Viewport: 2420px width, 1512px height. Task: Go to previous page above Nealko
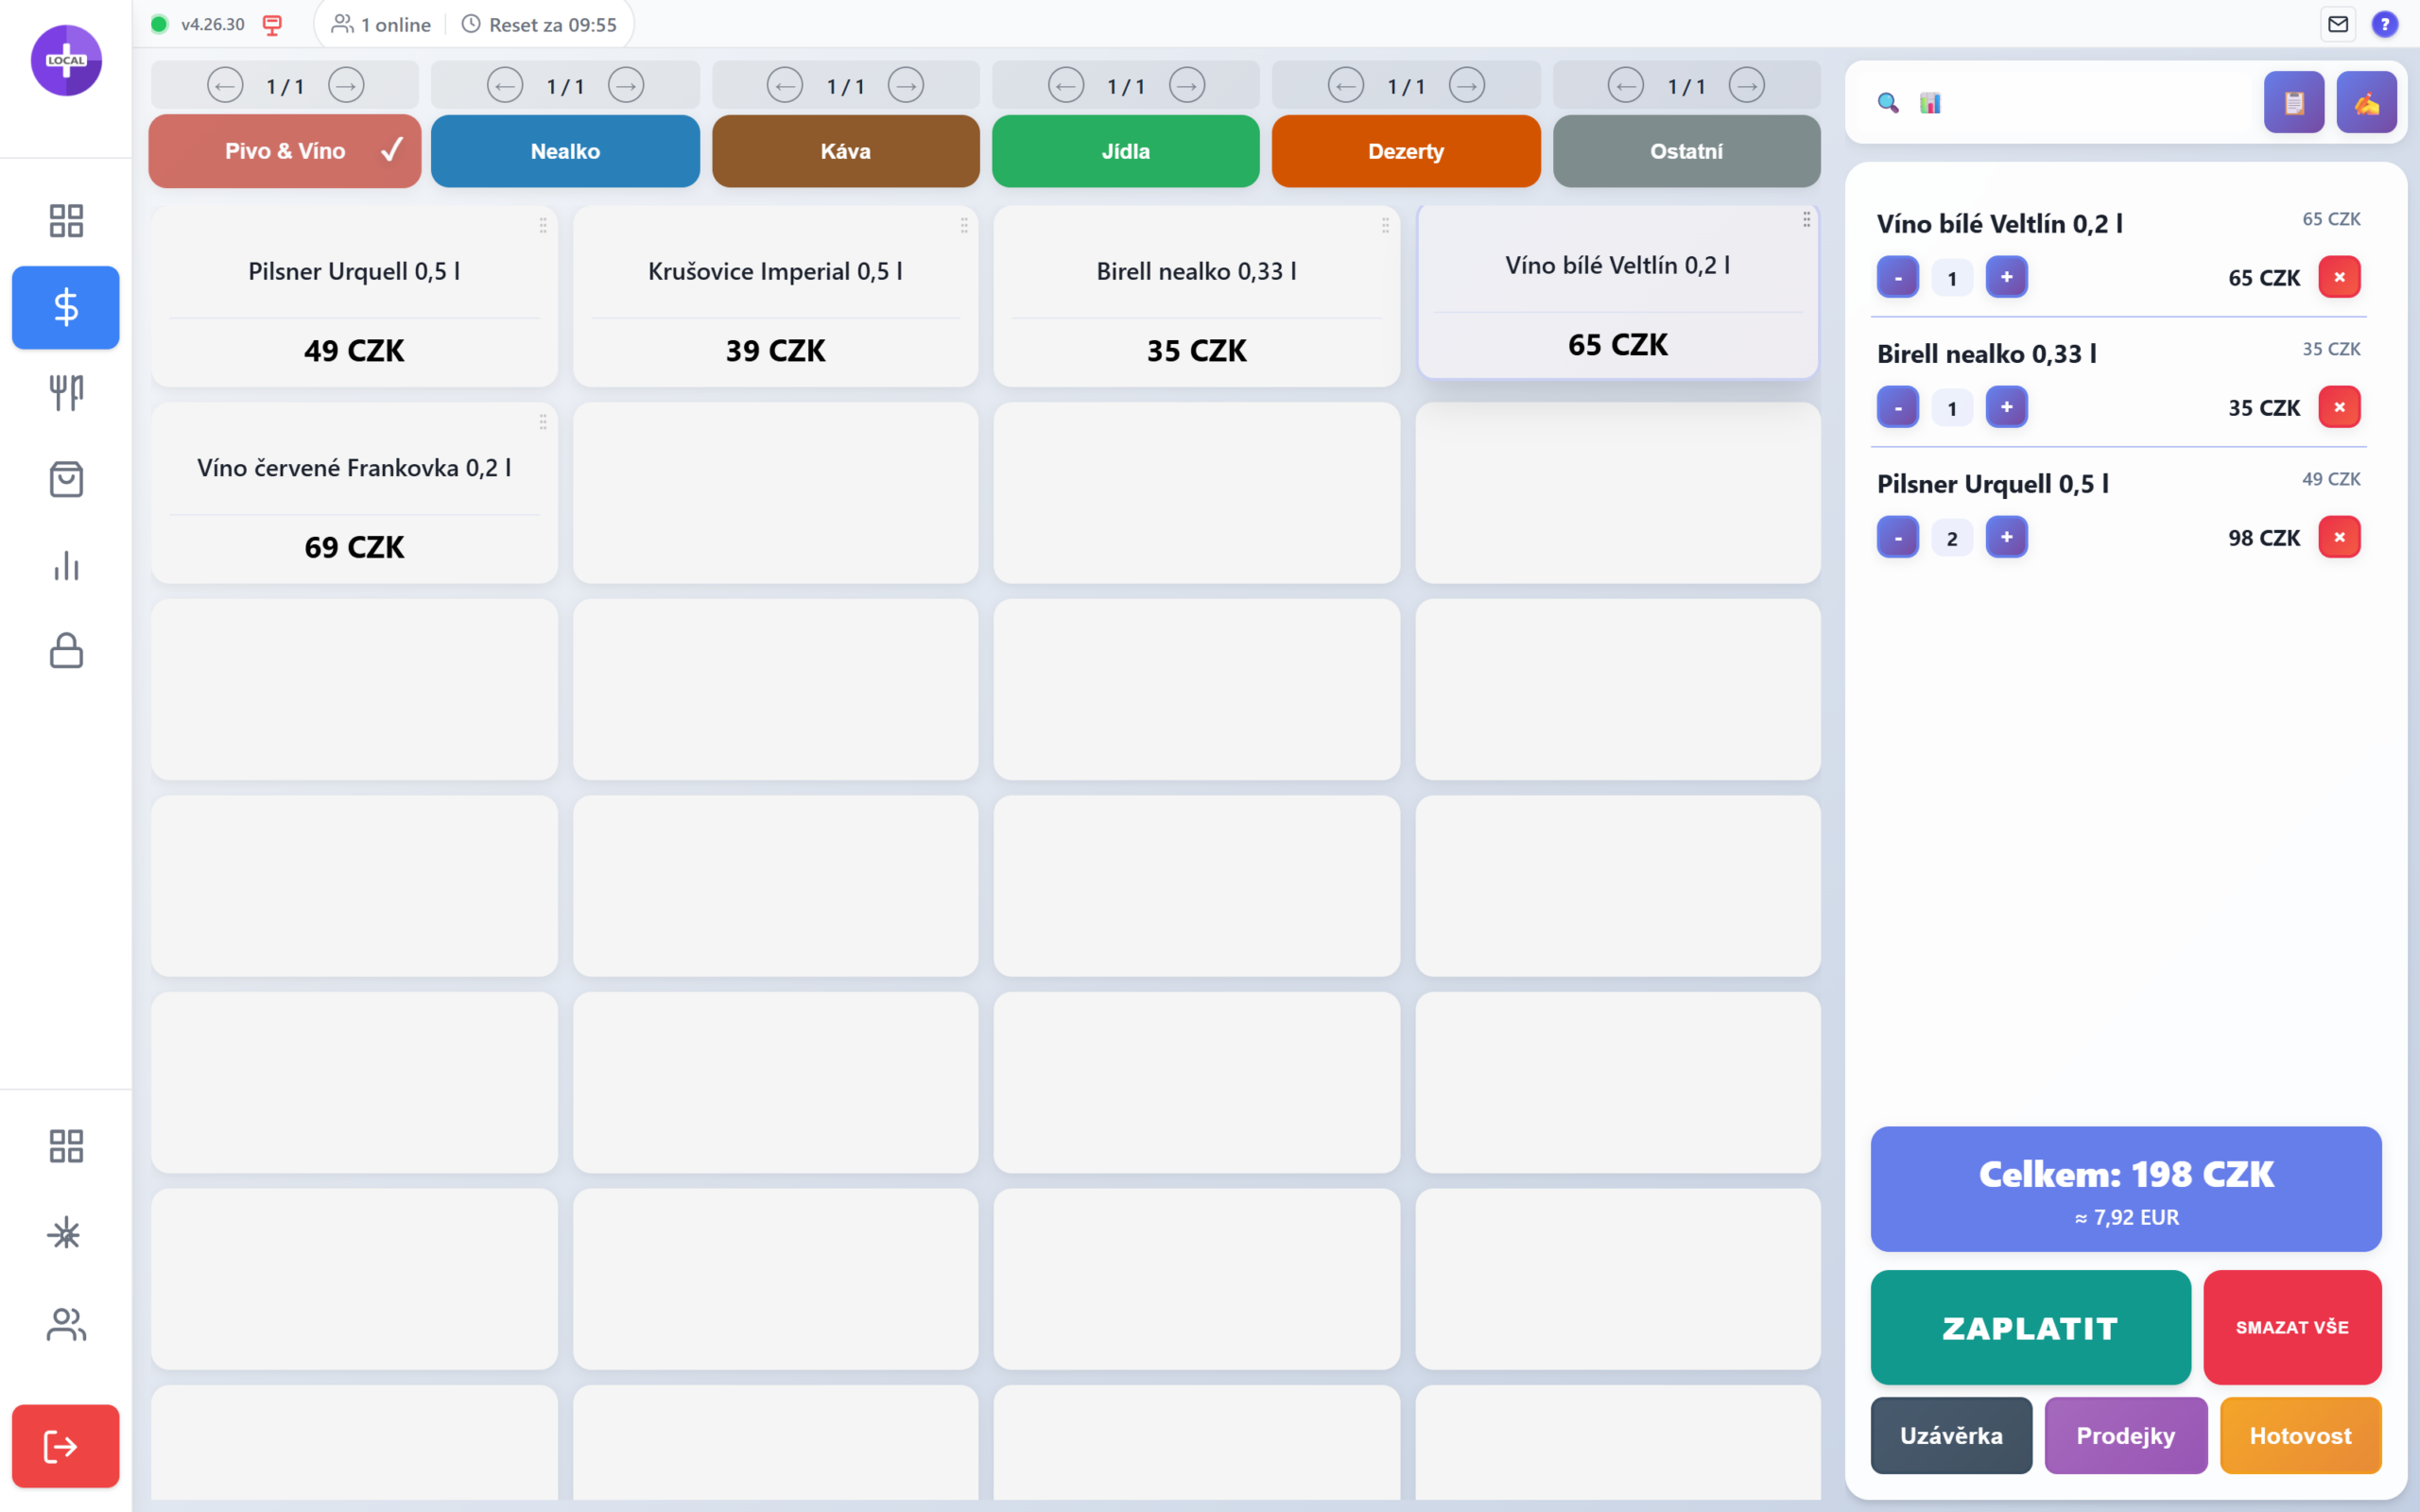[505, 86]
